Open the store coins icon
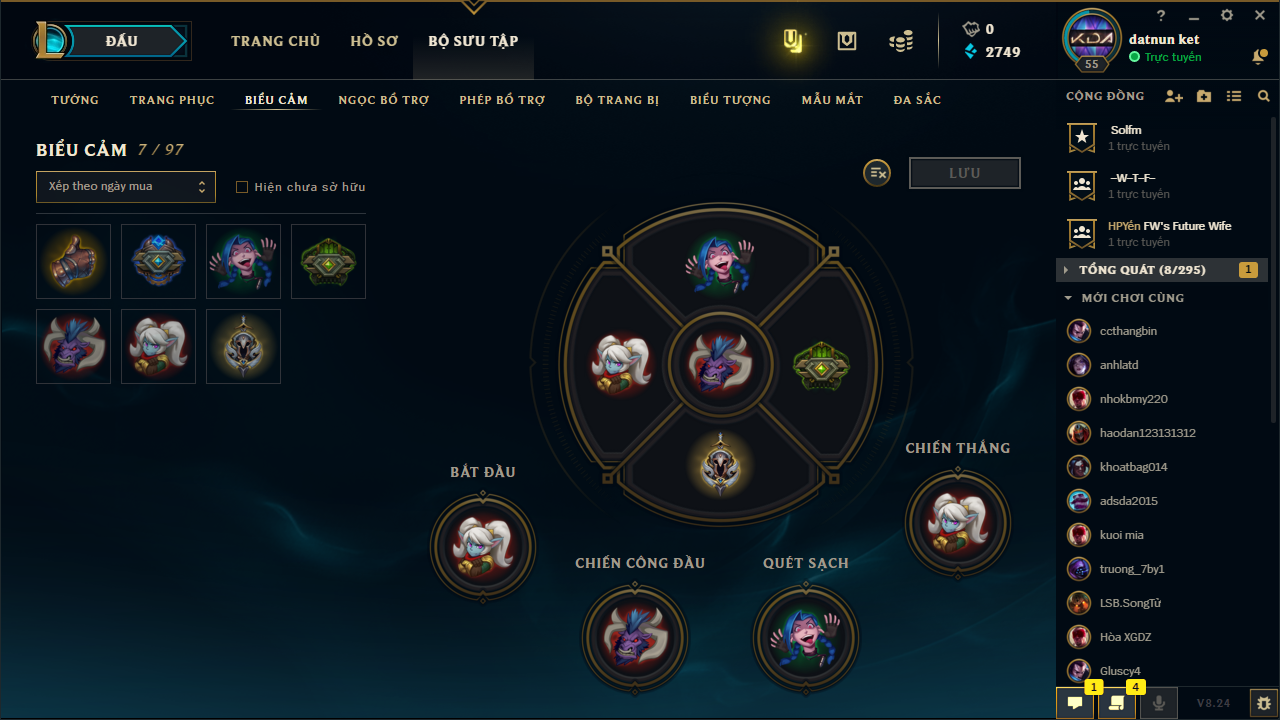1280x720 pixels. [901, 41]
